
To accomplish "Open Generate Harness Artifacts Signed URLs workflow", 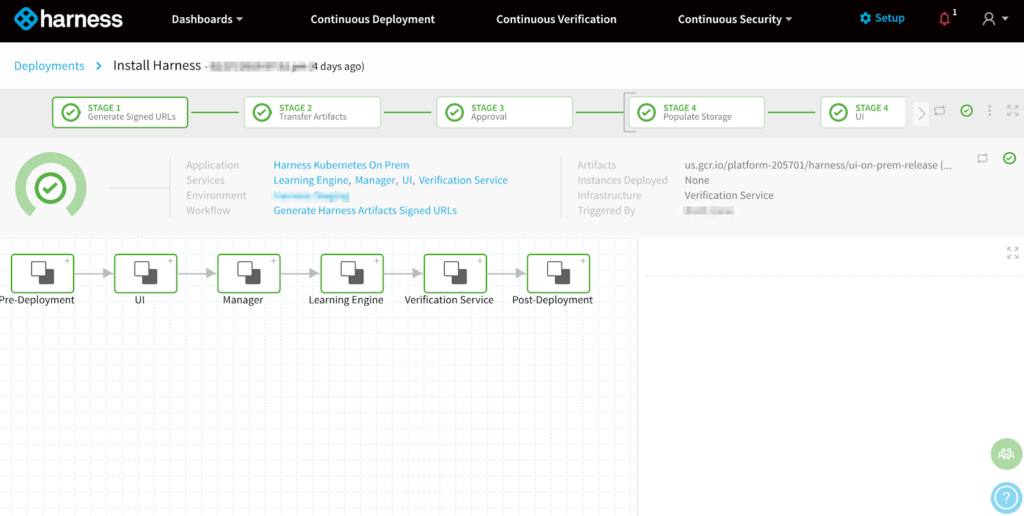I will pos(365,210).
